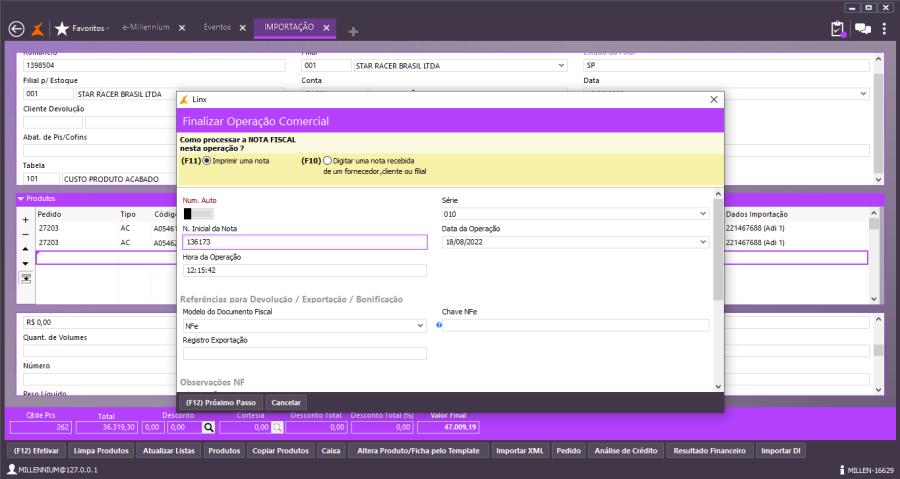Click help icon beside Chave NFe
This screenshot has width=900, height=479.
pyautogui.click(x=439, y=325)
